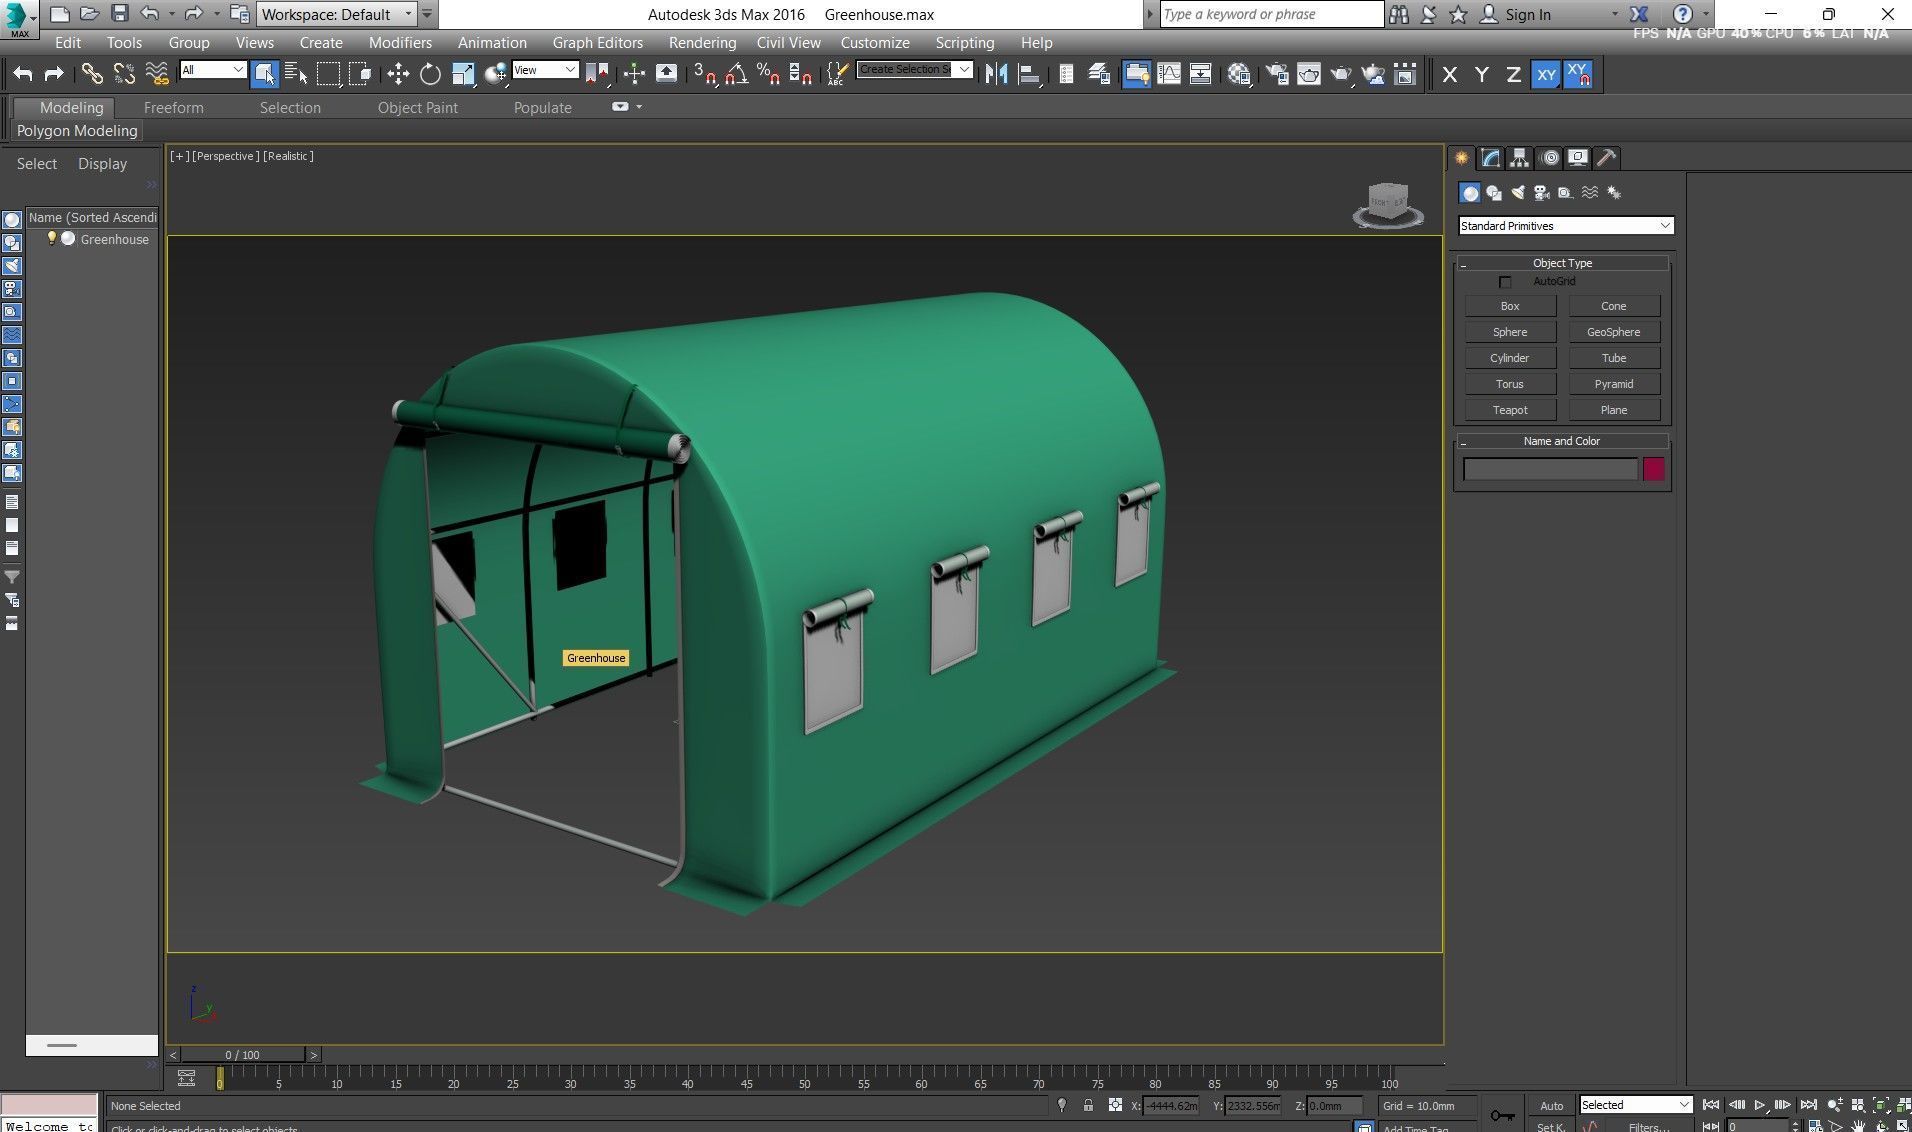Collapse the Object Type rollout
Viewport: 1912px width, 1132px height.
(x=1562, y=263)
